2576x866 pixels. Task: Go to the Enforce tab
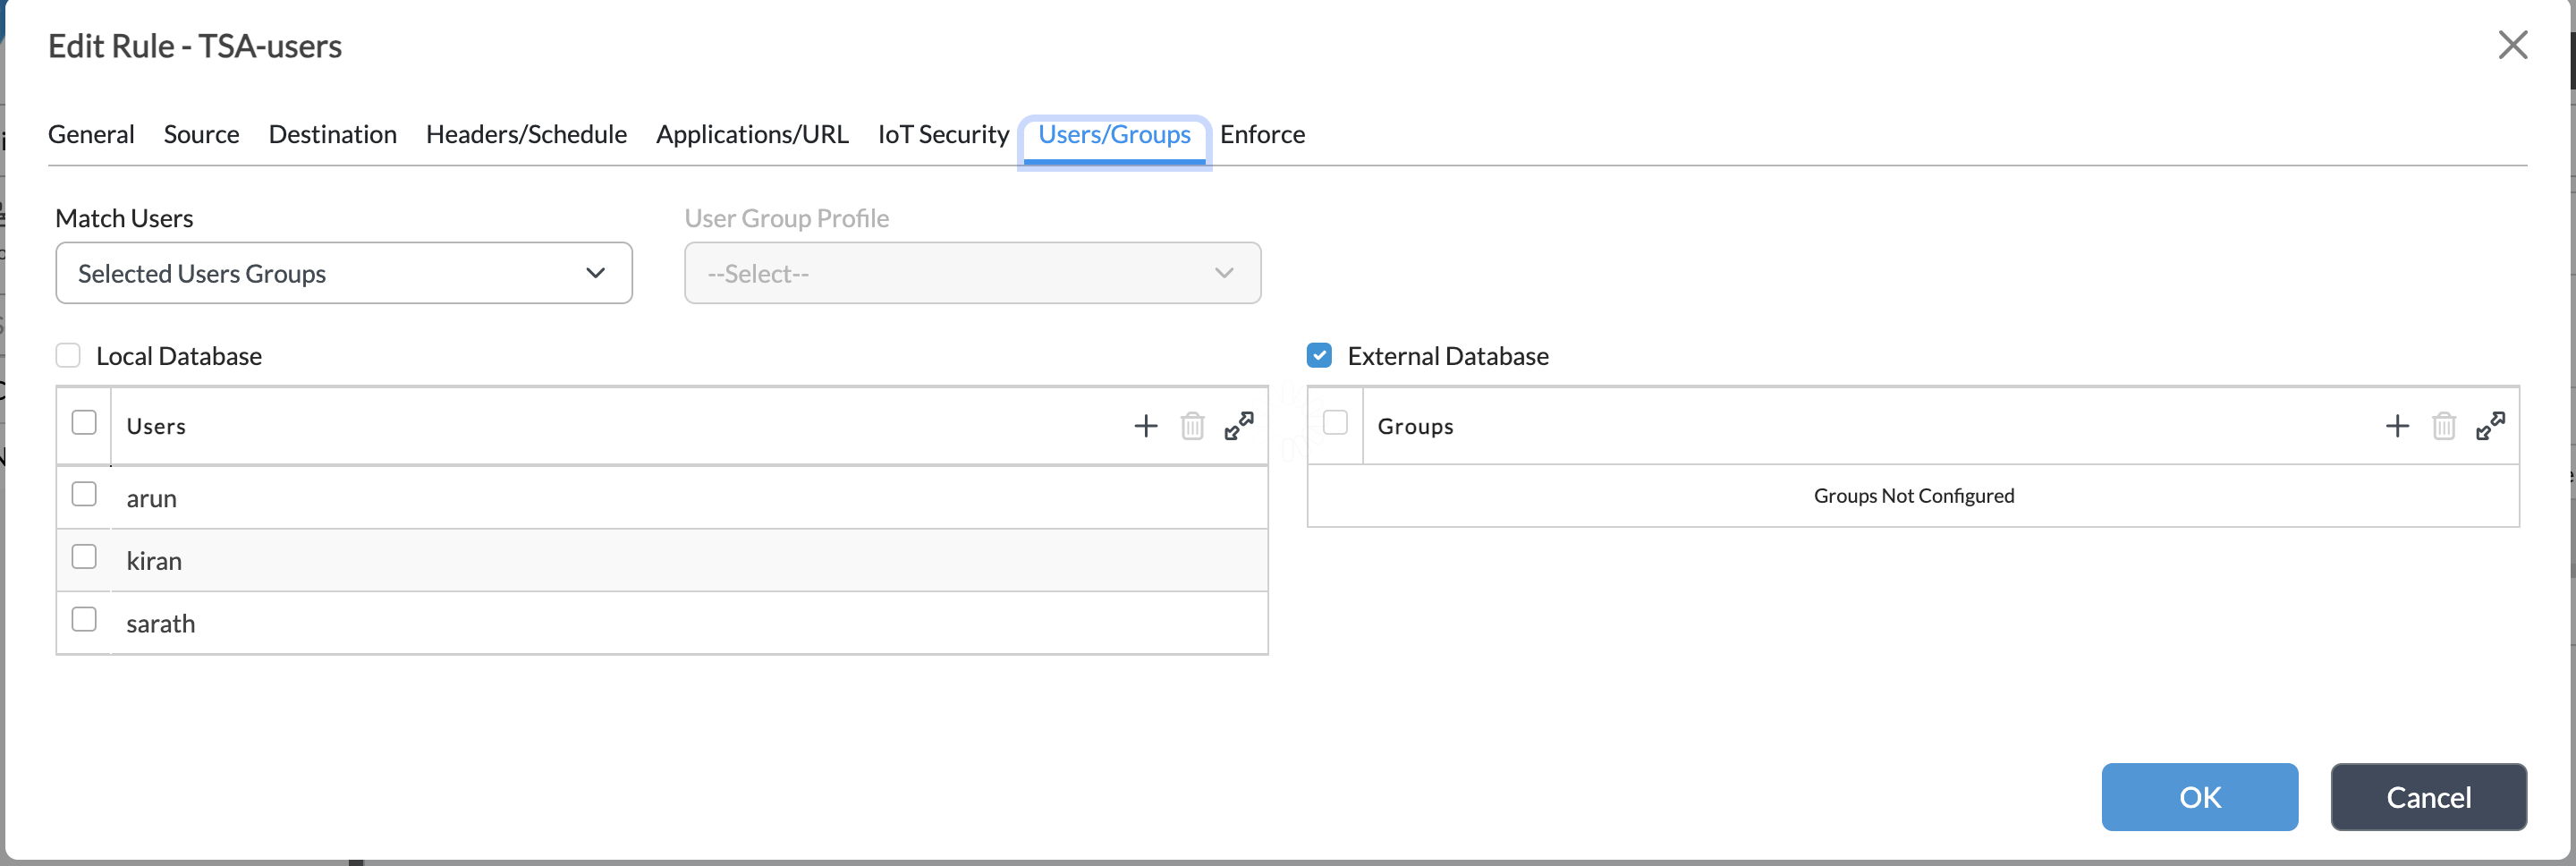[x=1262, y=134]
